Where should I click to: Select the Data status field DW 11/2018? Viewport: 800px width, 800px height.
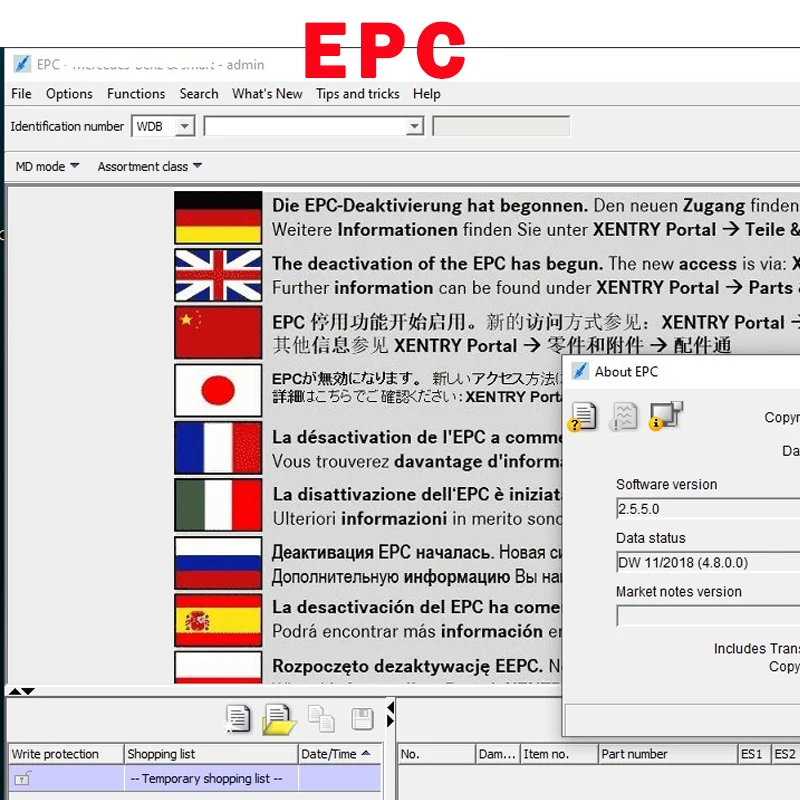708,562
